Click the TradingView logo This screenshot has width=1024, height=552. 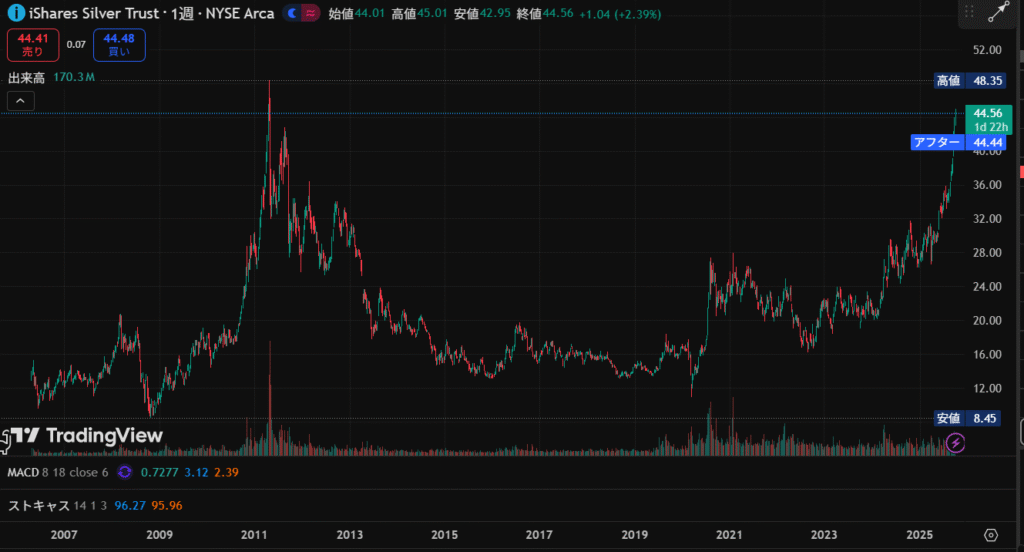[86, 436]
